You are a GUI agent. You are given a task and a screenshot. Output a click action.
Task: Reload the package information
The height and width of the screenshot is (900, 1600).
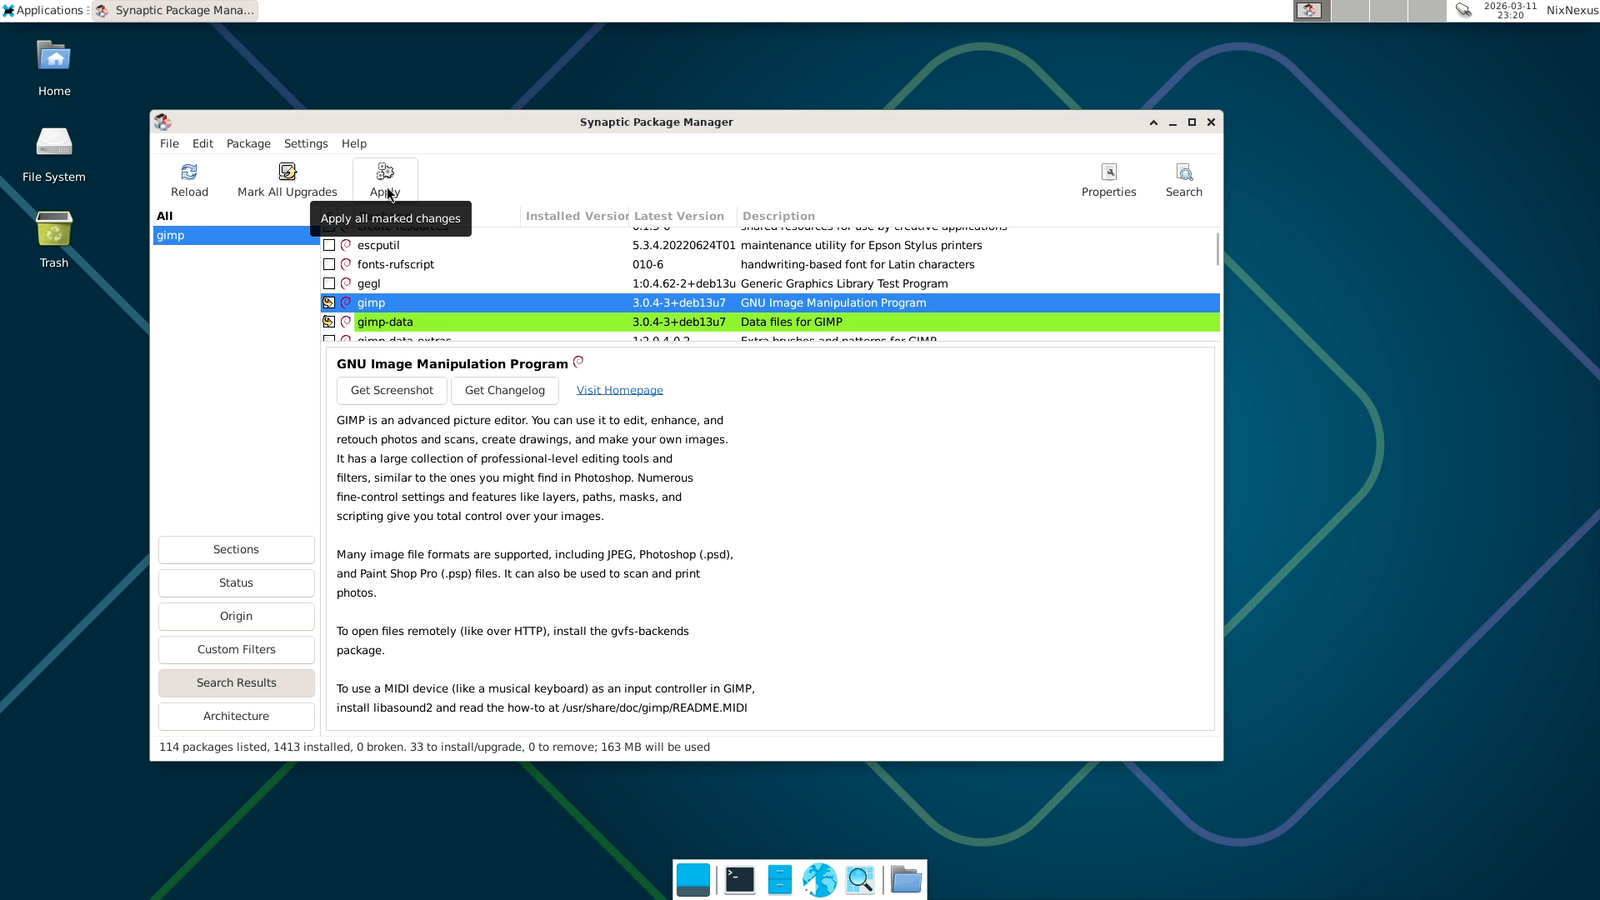click(x=189, y=180)
